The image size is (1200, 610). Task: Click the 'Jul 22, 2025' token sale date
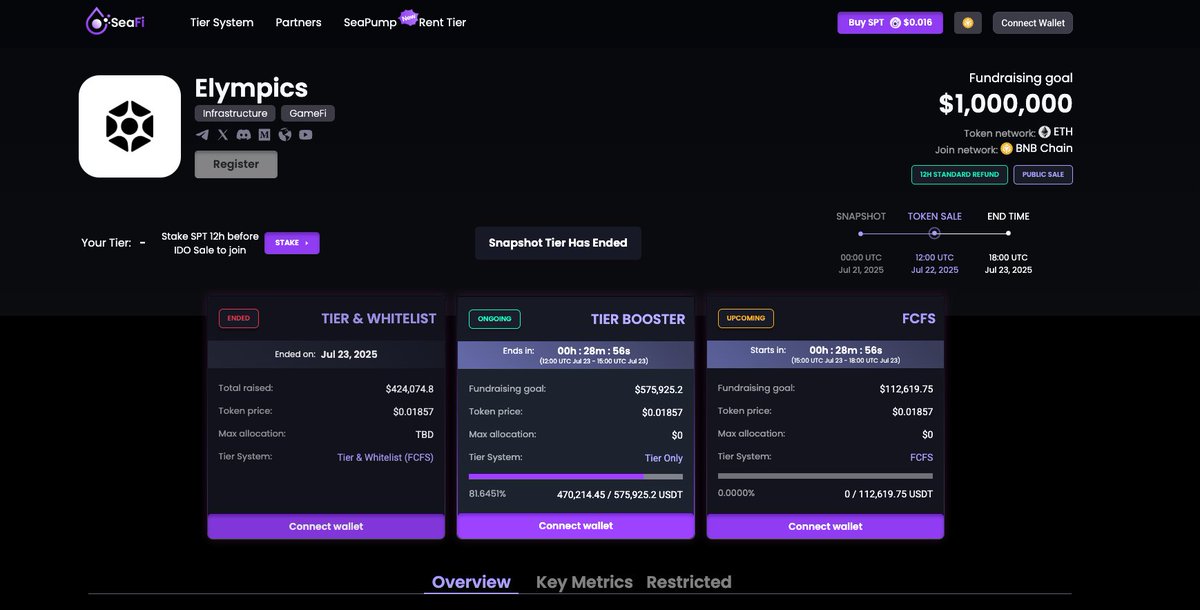pos(935,270)
